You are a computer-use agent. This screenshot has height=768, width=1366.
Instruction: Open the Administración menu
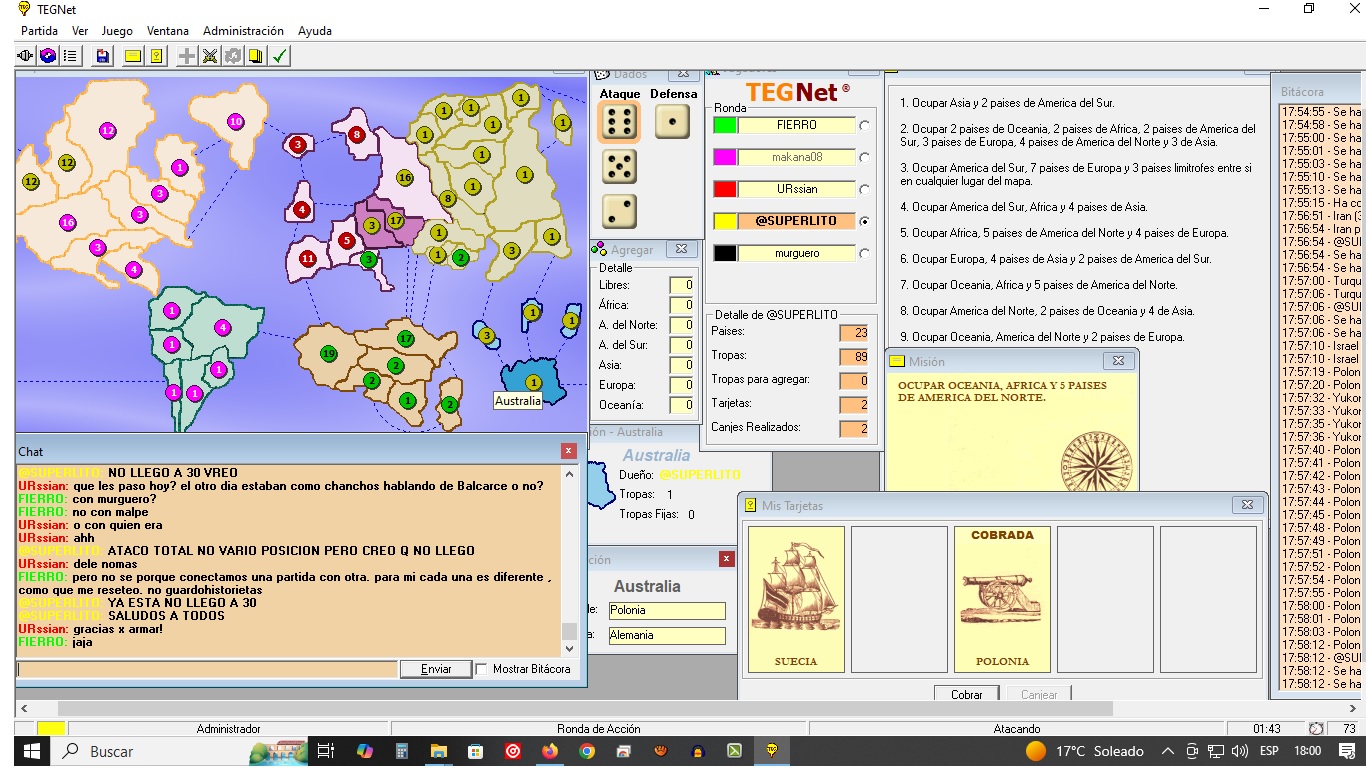coord(243,31)
